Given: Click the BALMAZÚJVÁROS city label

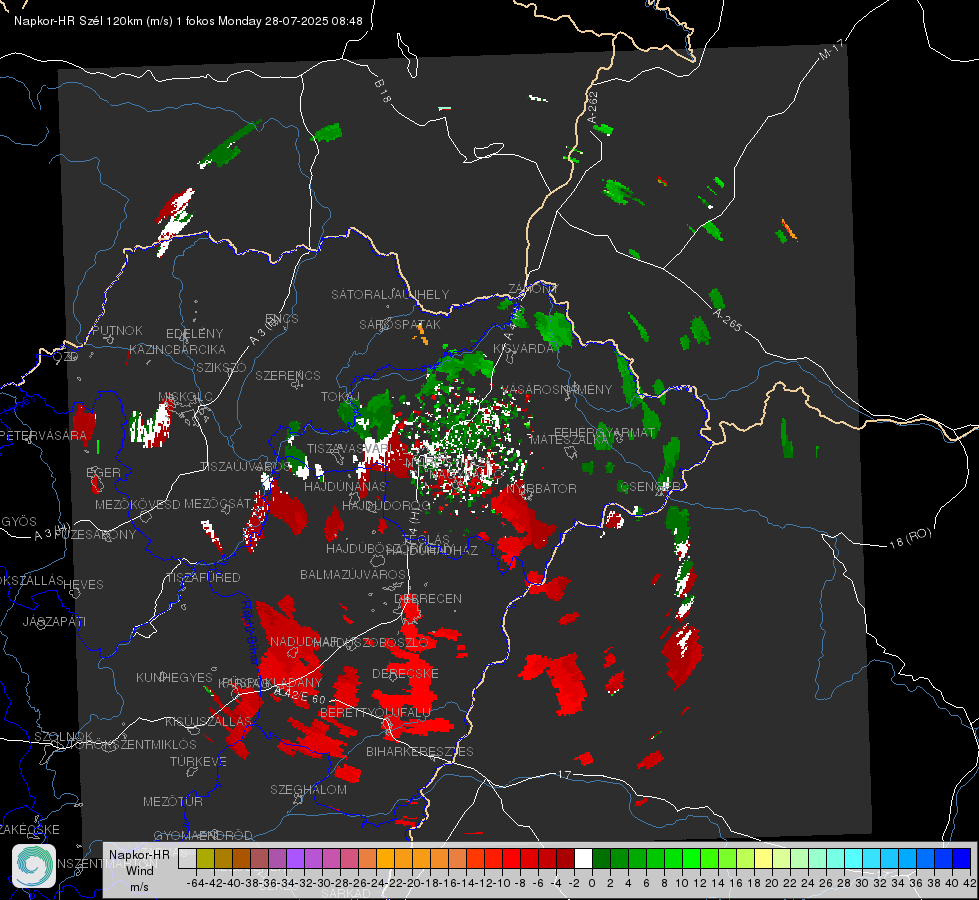Looking at the screenshot, I should [x=353, y=574].
